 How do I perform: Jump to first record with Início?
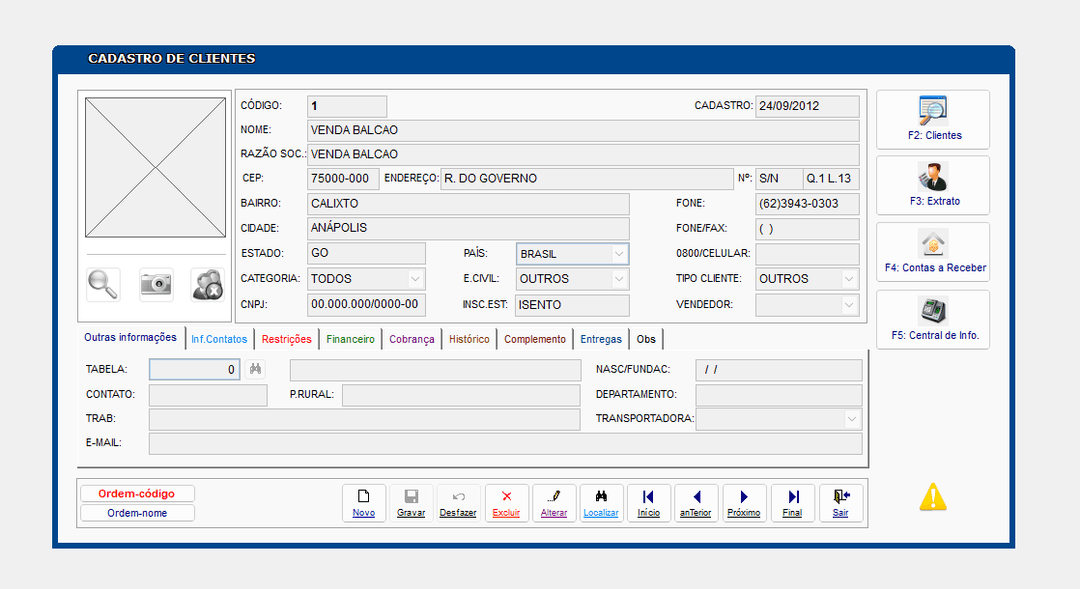pos(649,504)
